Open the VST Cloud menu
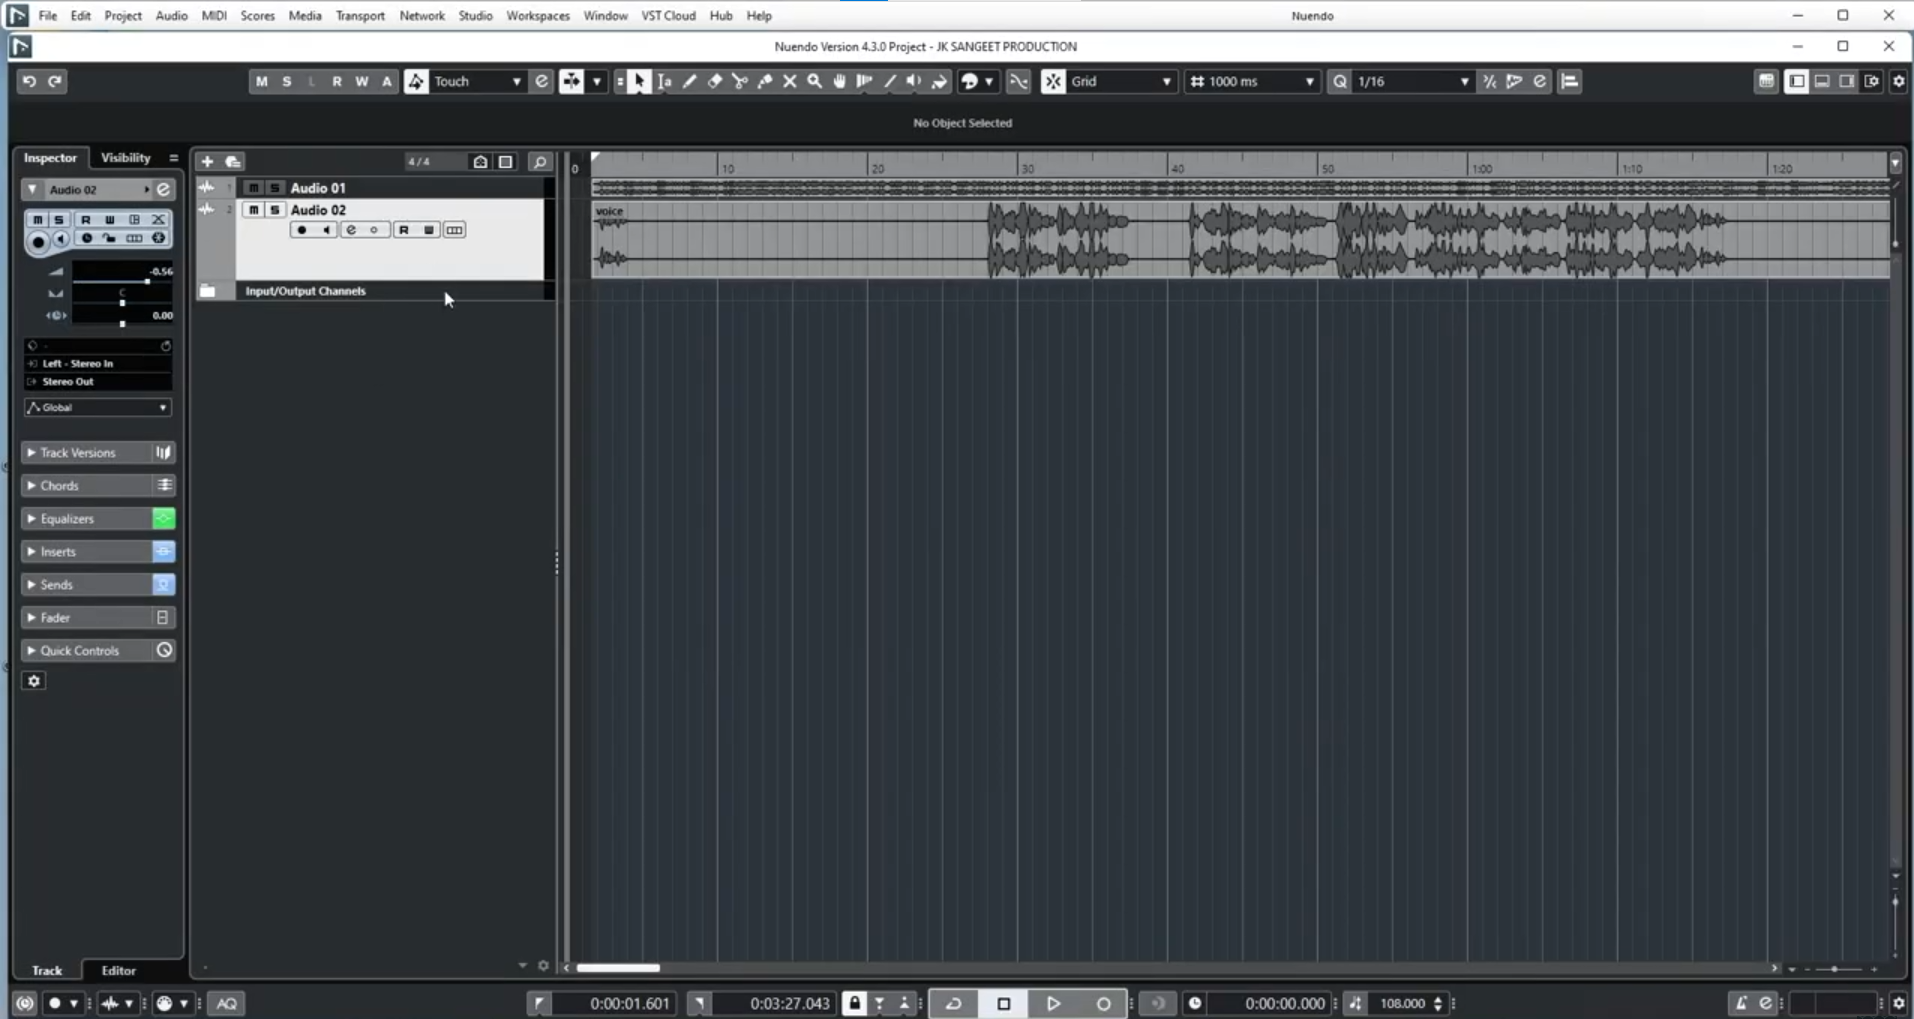Image resolution: width=1914 pixels, height=1019 pixels. click(x=668, y=16)
